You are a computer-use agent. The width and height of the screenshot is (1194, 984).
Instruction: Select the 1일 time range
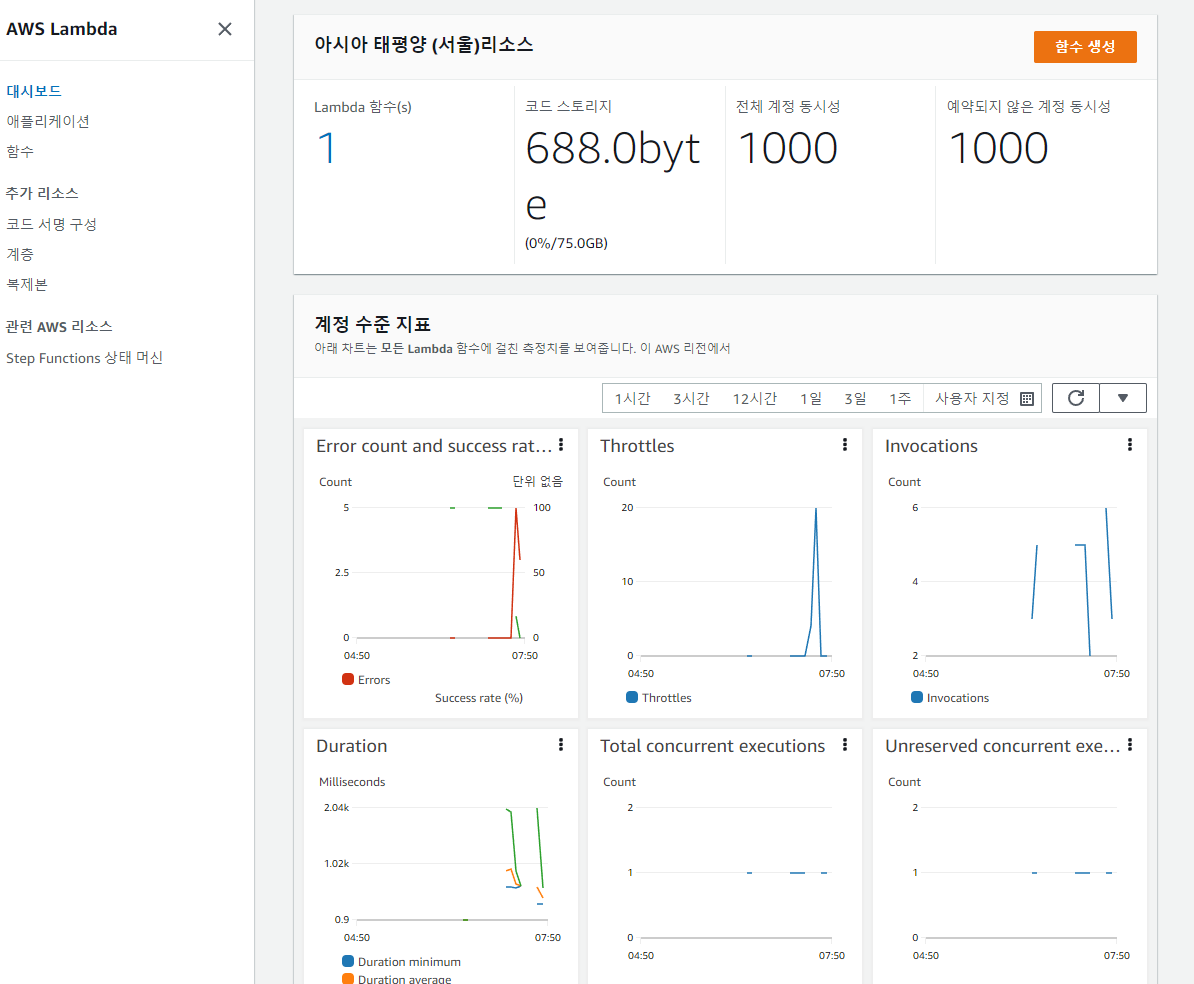[810, 398]
